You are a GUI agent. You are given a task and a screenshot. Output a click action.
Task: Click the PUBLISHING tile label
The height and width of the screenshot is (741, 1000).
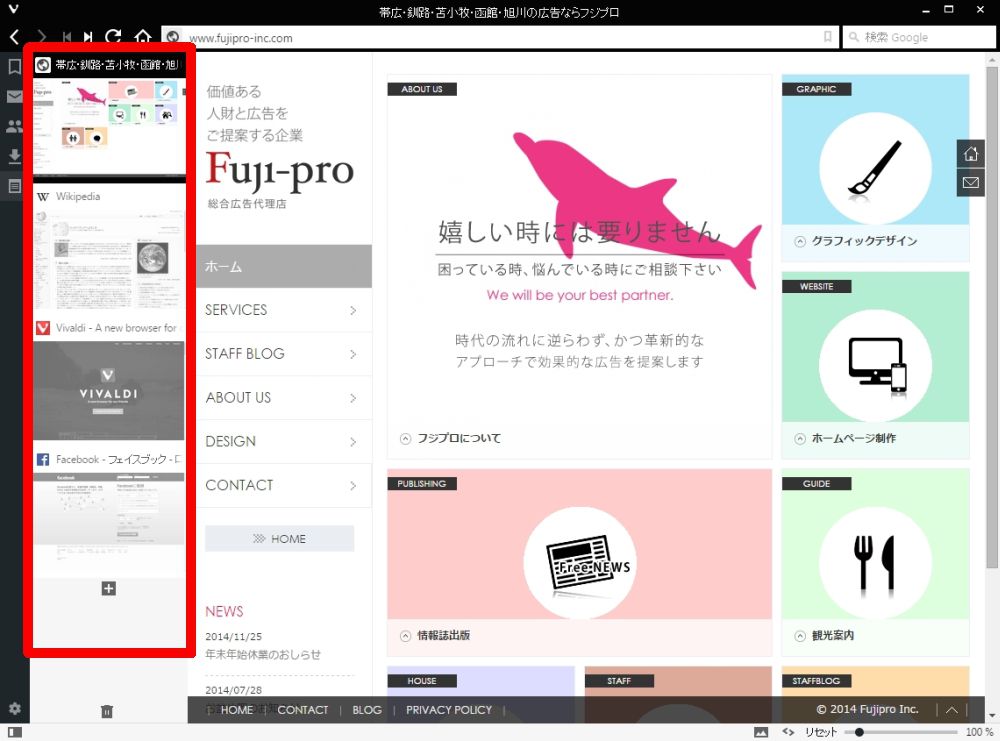[422, 483]
